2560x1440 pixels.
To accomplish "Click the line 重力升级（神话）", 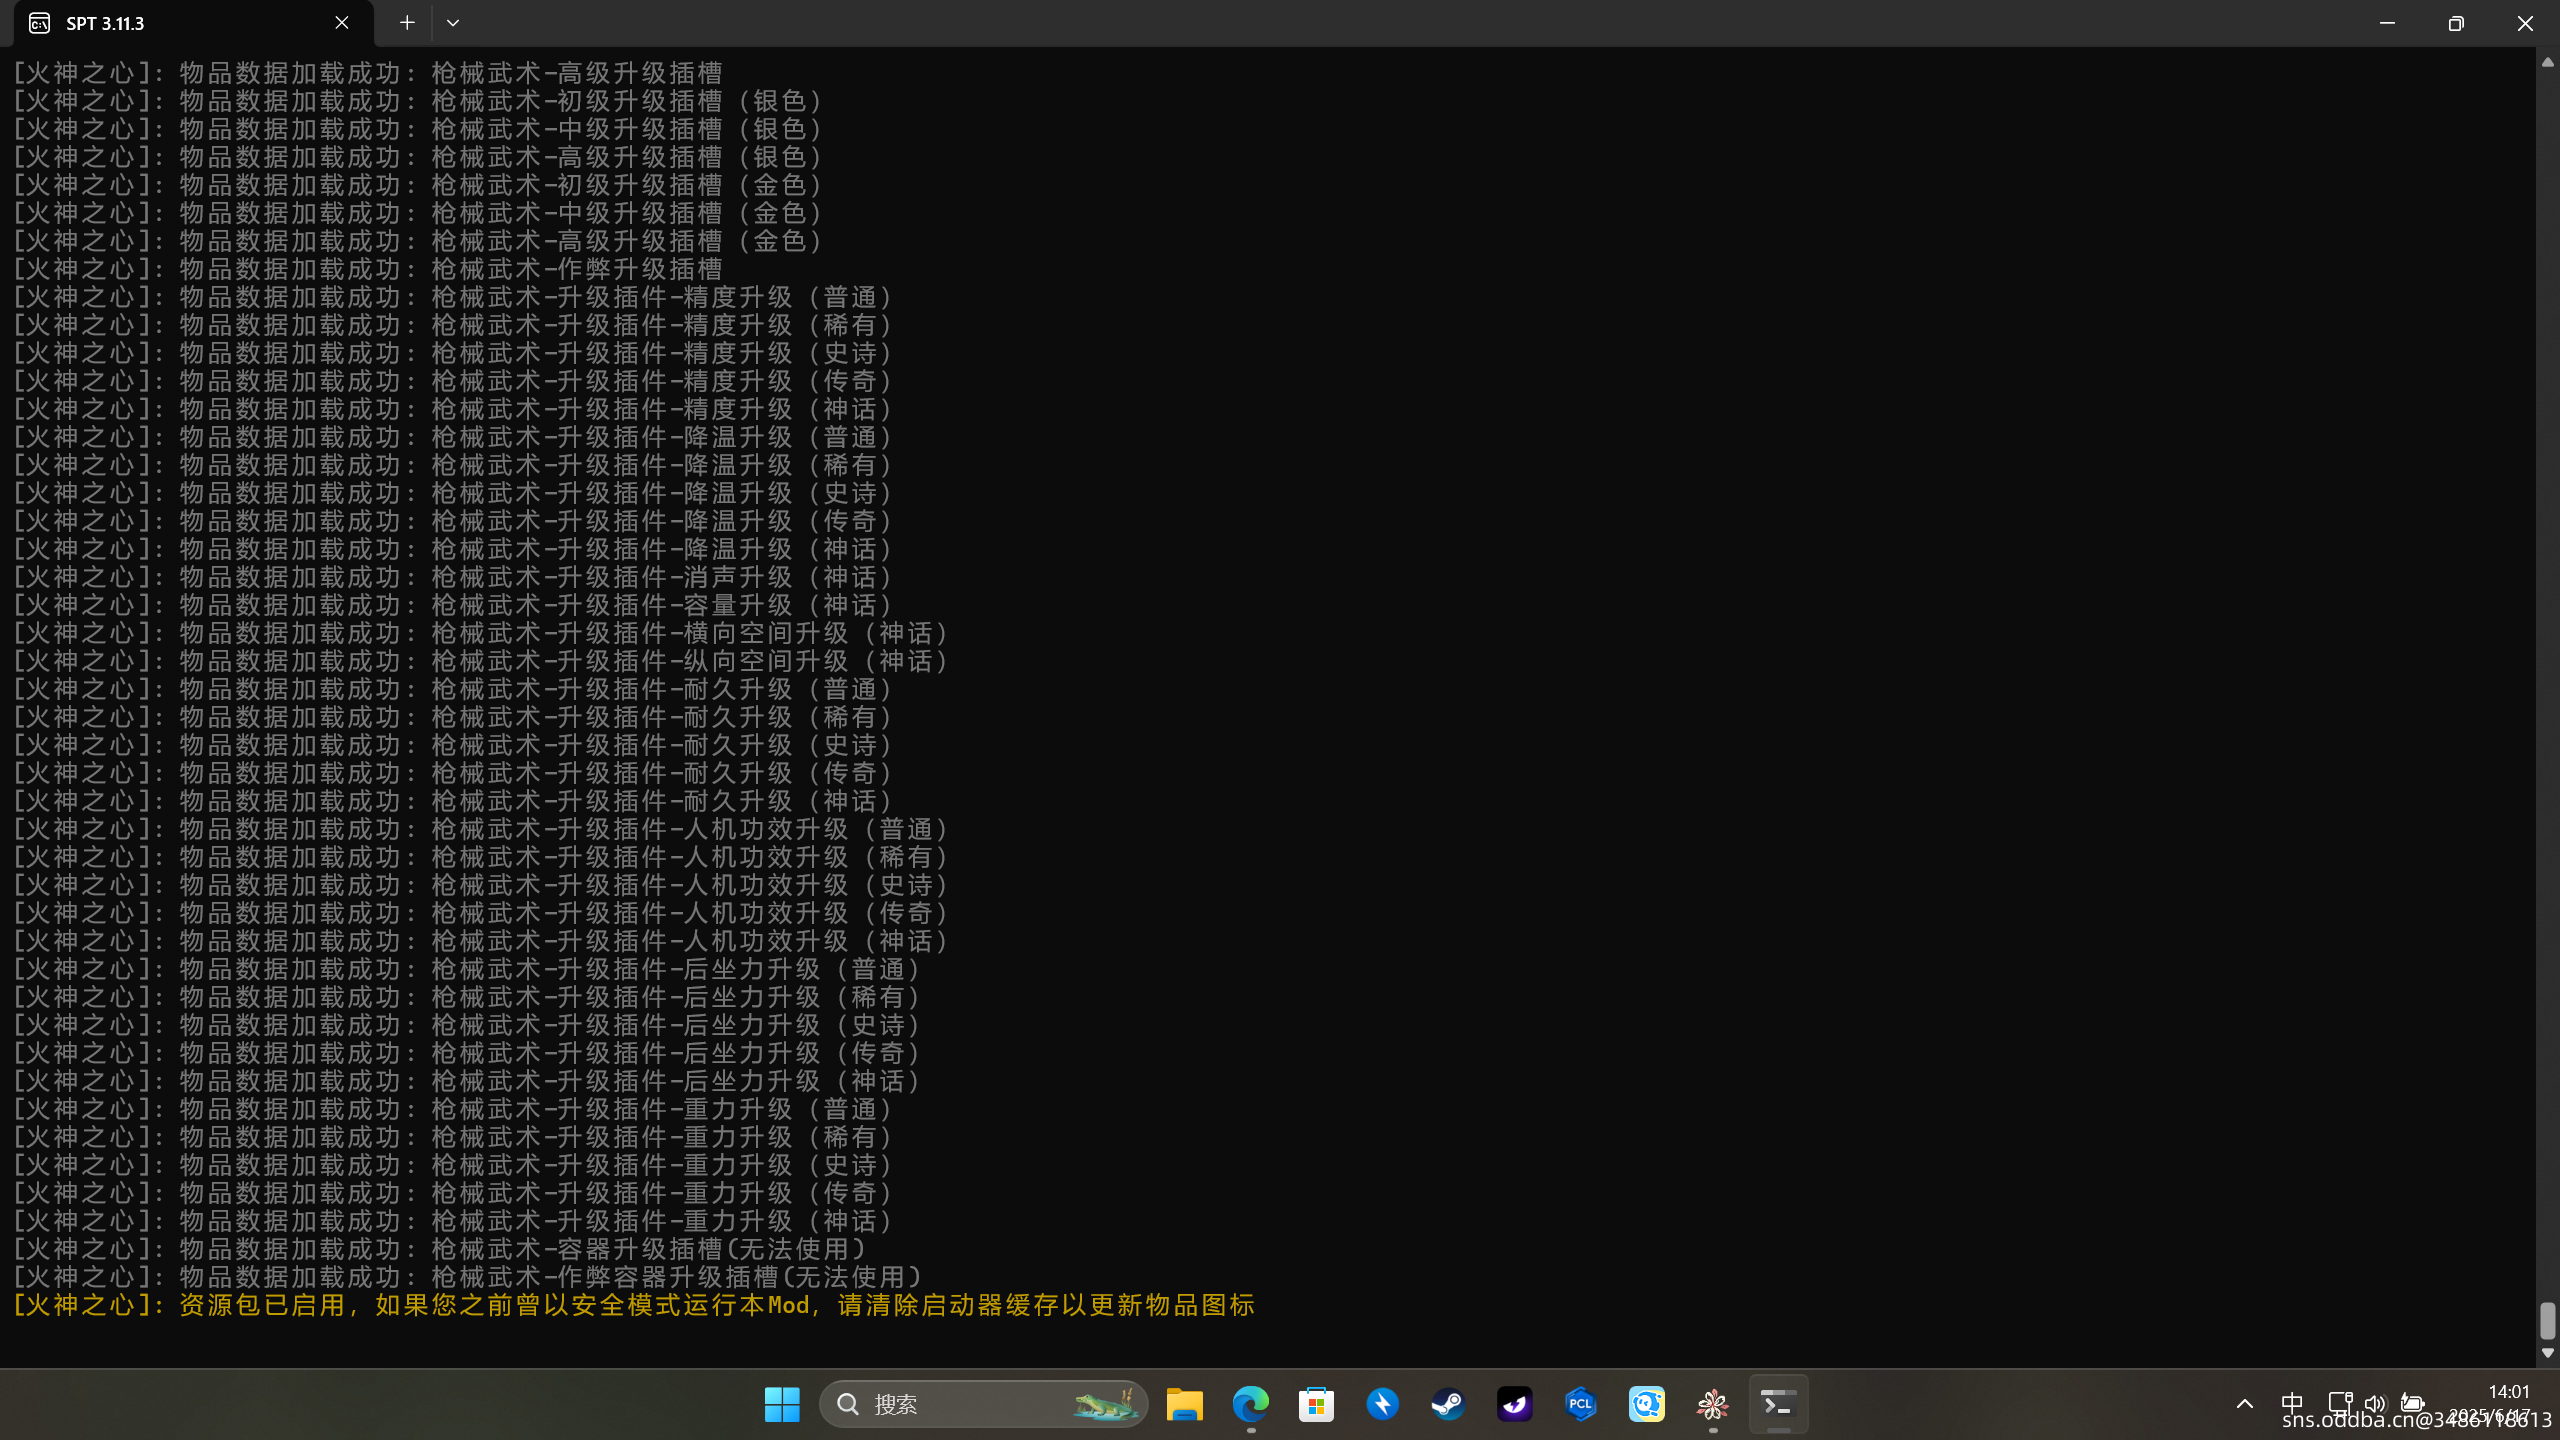I will coord(452,1221).
